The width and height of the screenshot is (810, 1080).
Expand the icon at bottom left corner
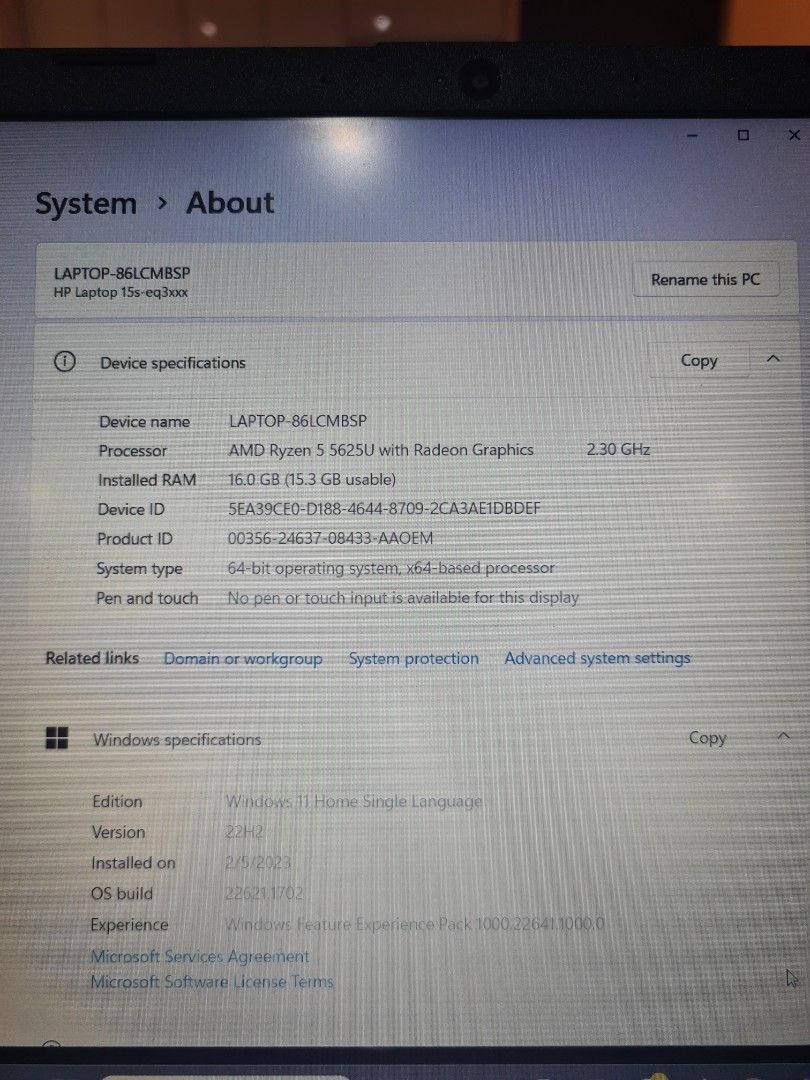[x=50, y=1044]
